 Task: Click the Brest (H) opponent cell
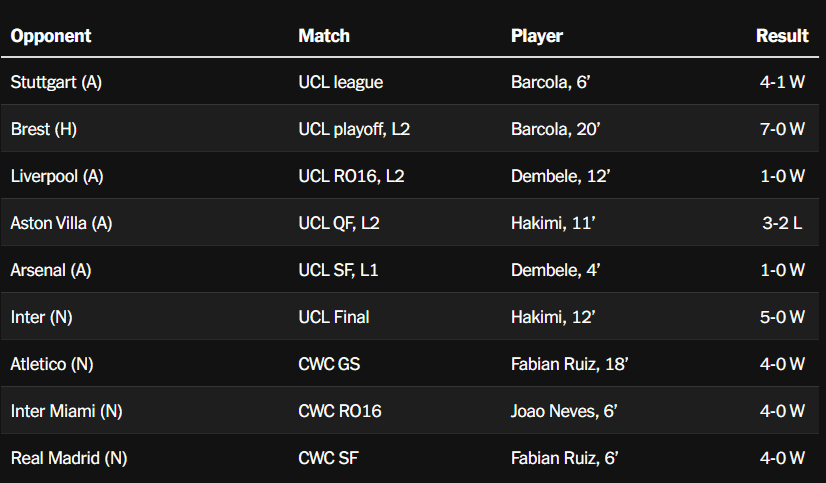click(44, 129)
